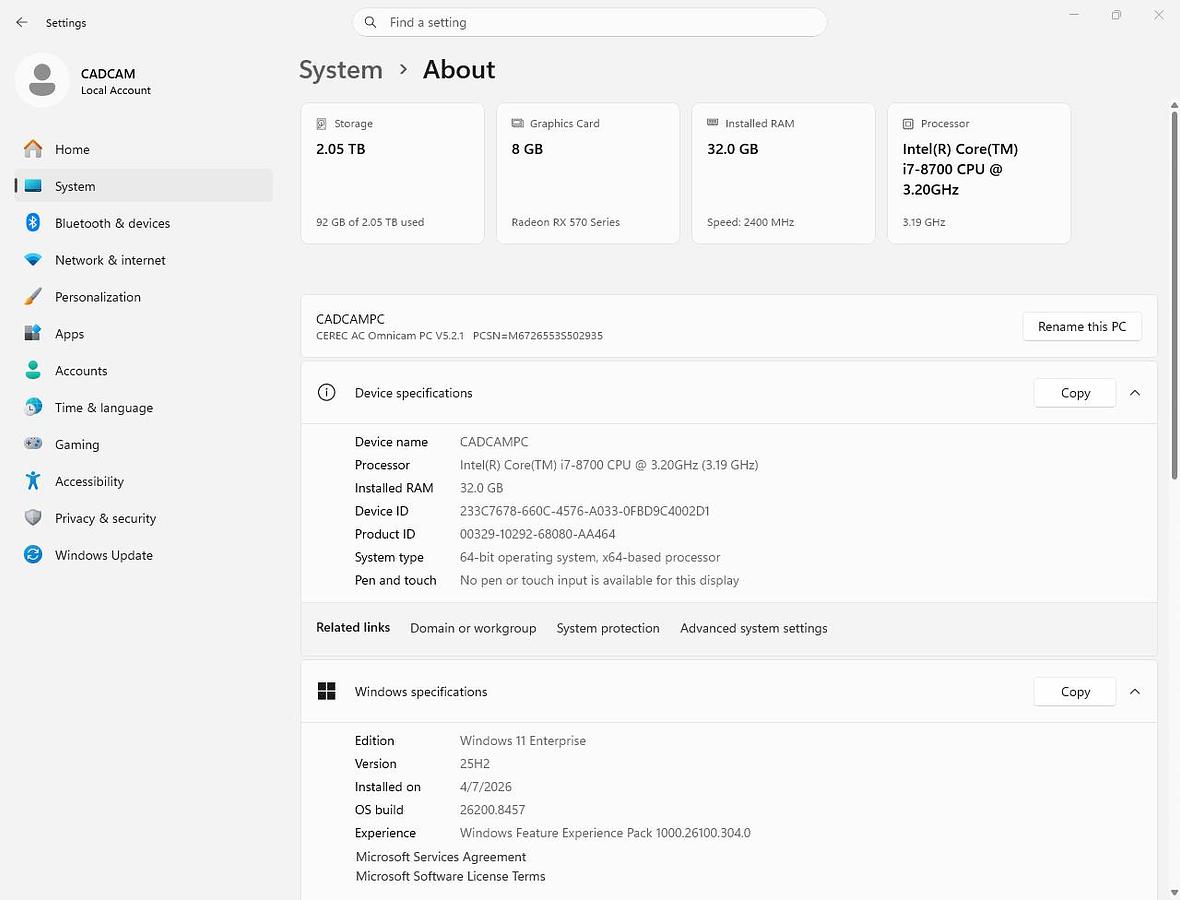Screen dimensions: 1180x900
Task: Click the Time & language globe icon
Action: [x=32, y=407]
